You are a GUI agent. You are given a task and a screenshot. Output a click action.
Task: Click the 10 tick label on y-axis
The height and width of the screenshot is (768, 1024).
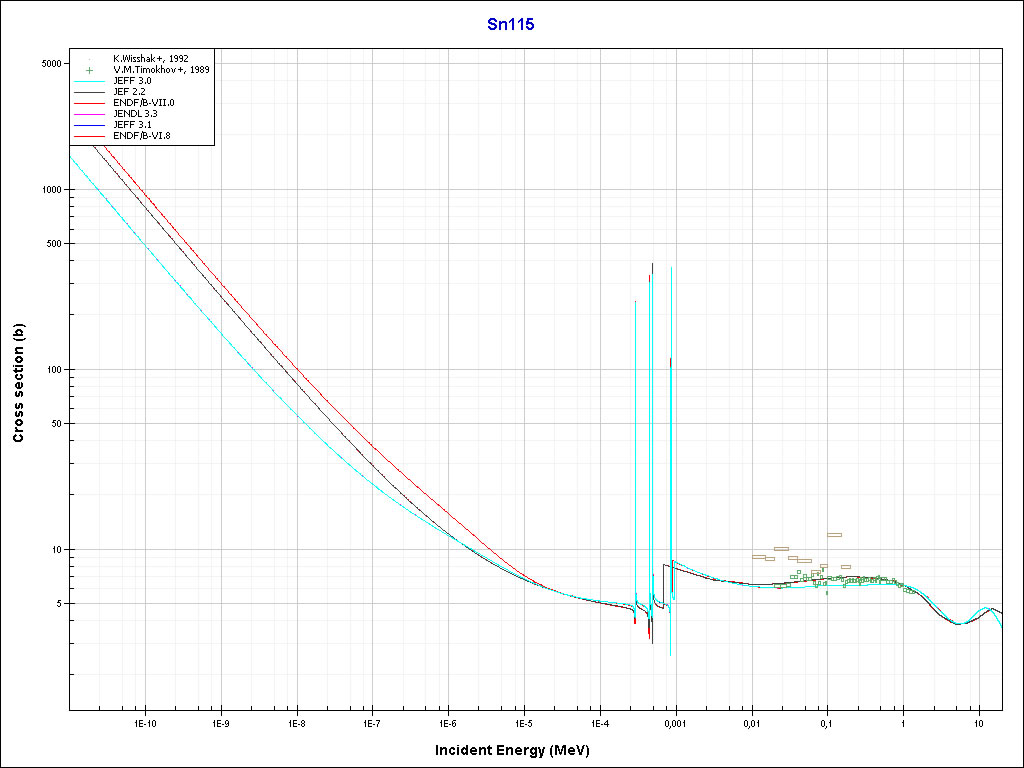58,550
